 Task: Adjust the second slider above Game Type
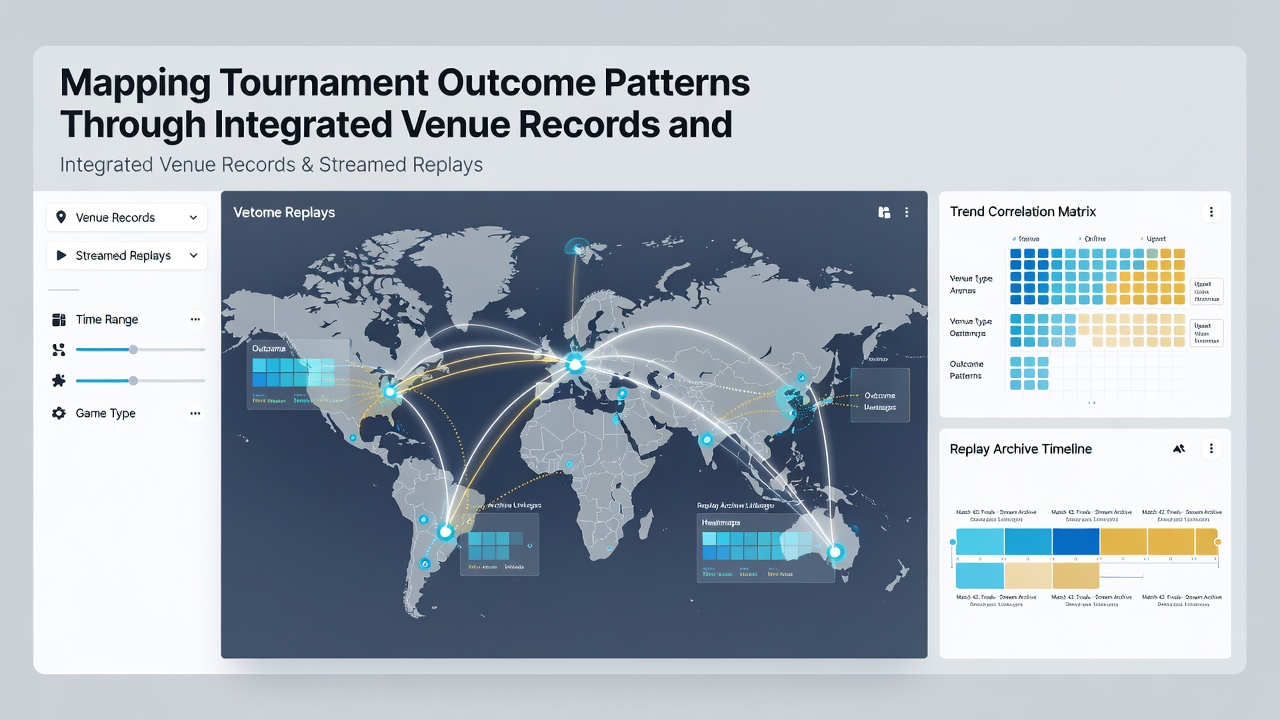[x=140, y=381]
